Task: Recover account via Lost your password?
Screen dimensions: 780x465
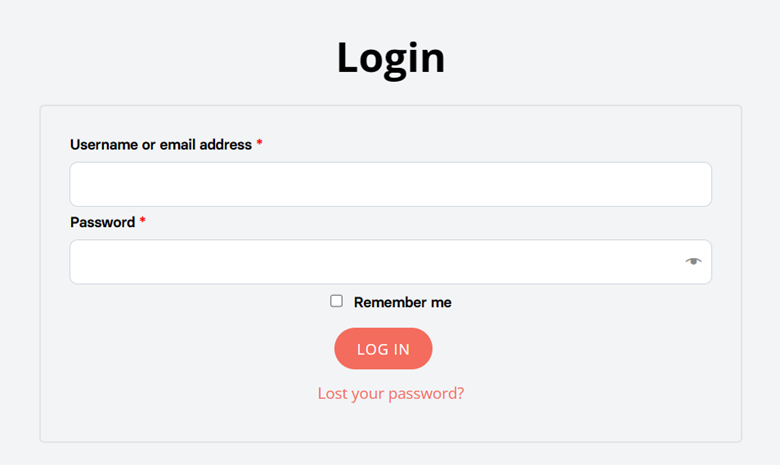Action: tap(390, 393)
